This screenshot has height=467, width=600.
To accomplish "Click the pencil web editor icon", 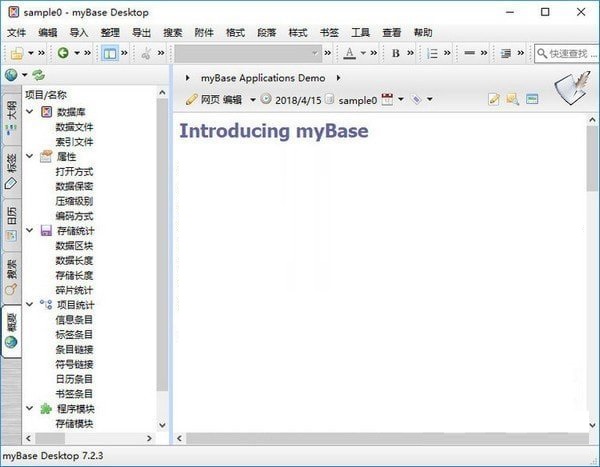I will coord(191,100).
